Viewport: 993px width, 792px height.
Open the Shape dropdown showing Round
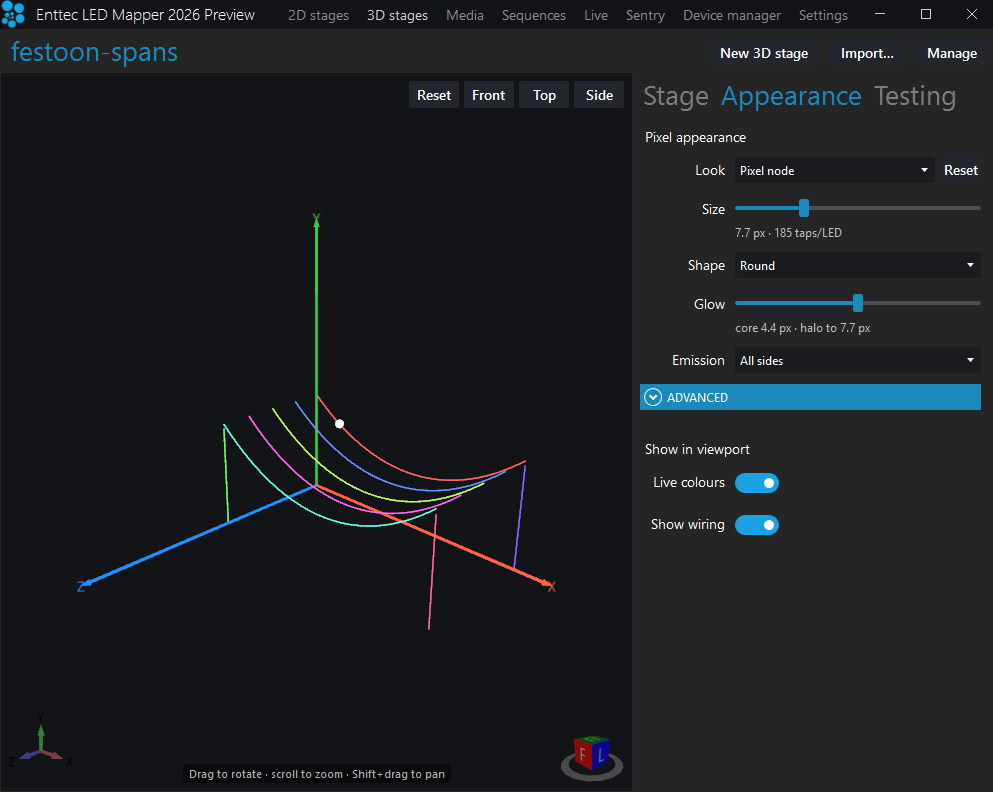point(857,266)
